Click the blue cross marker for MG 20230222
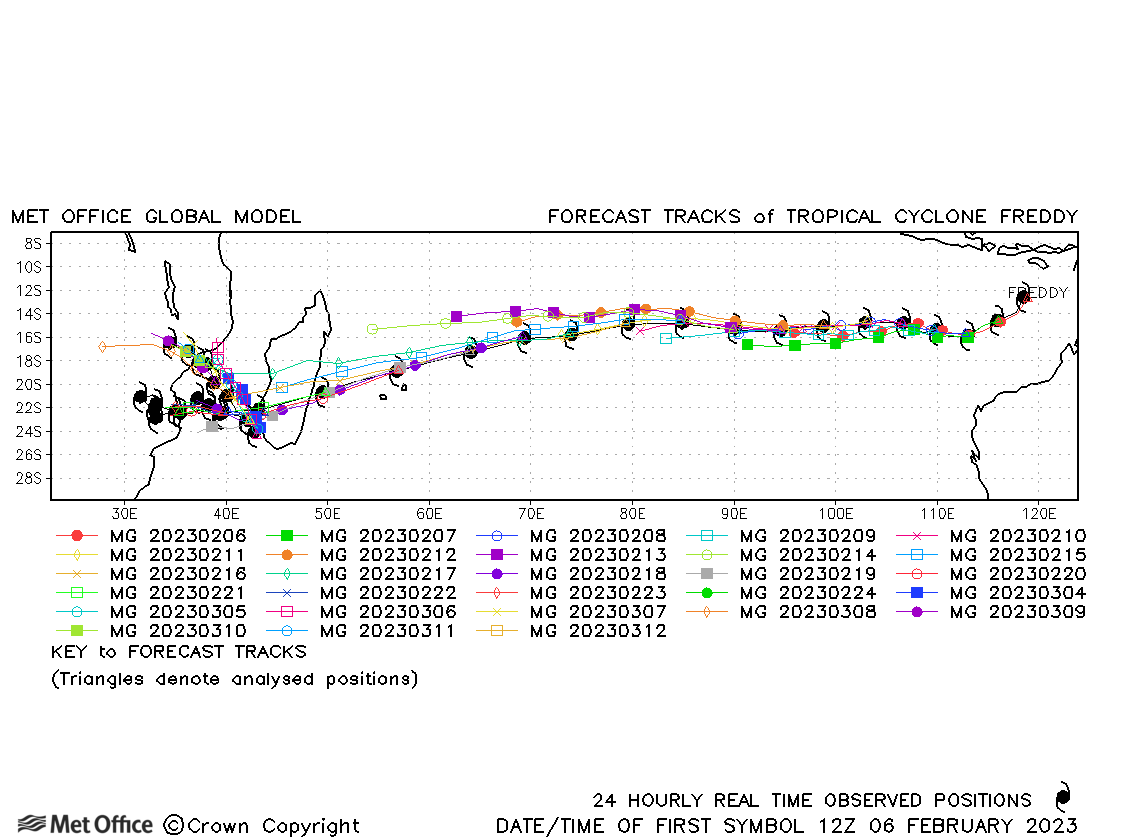 (287, 593)
